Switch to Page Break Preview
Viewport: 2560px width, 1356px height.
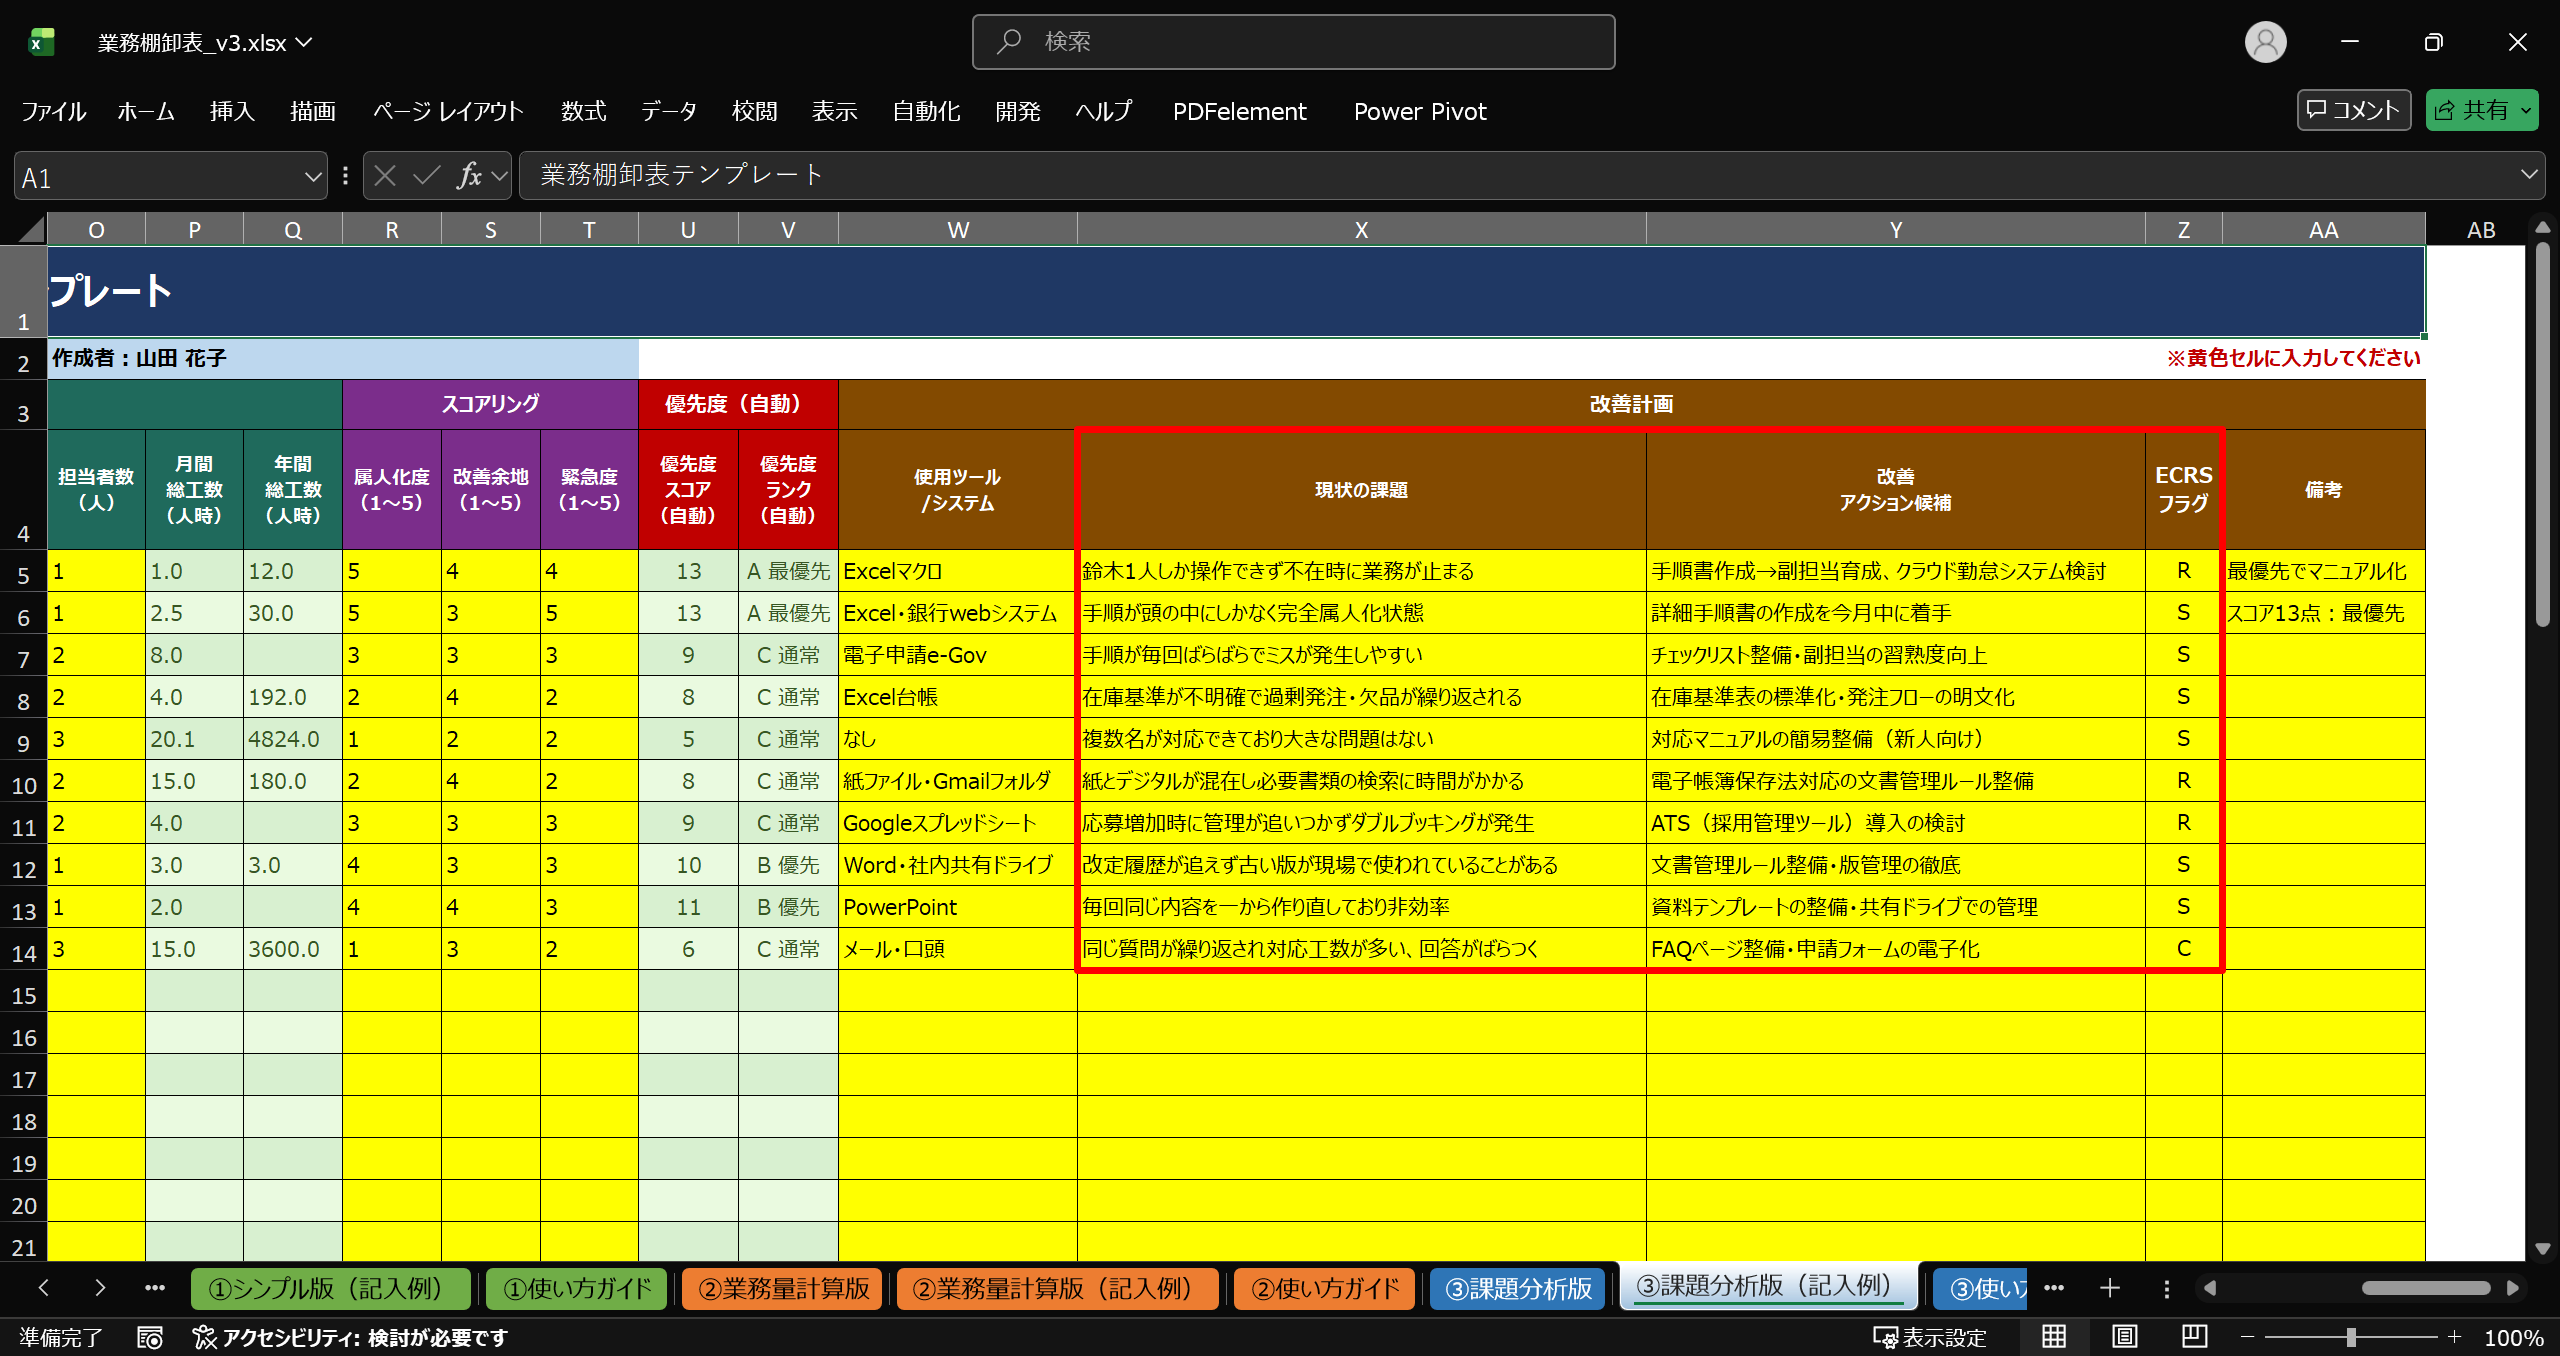pyautogui.click(x=2194, y=1337)
